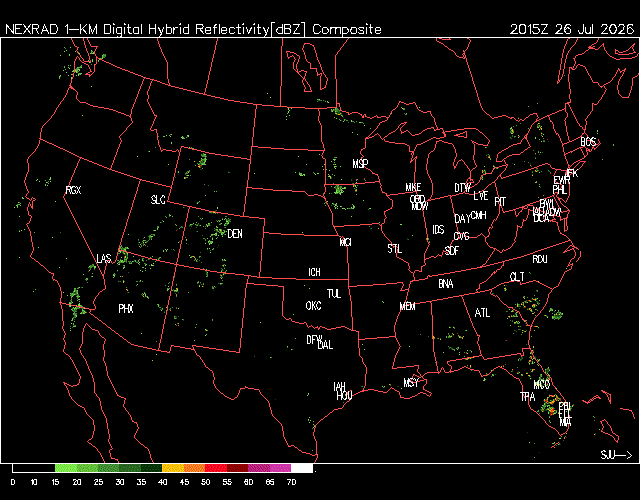Select the MSY label in Louisiana
Viewport: 640px width, 500px height.
tap(411, 383)
